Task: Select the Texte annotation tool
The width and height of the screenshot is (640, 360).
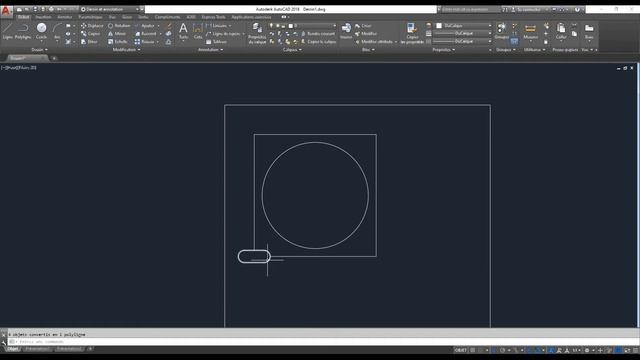Action: pyautogui.click(x=183, y=31)
